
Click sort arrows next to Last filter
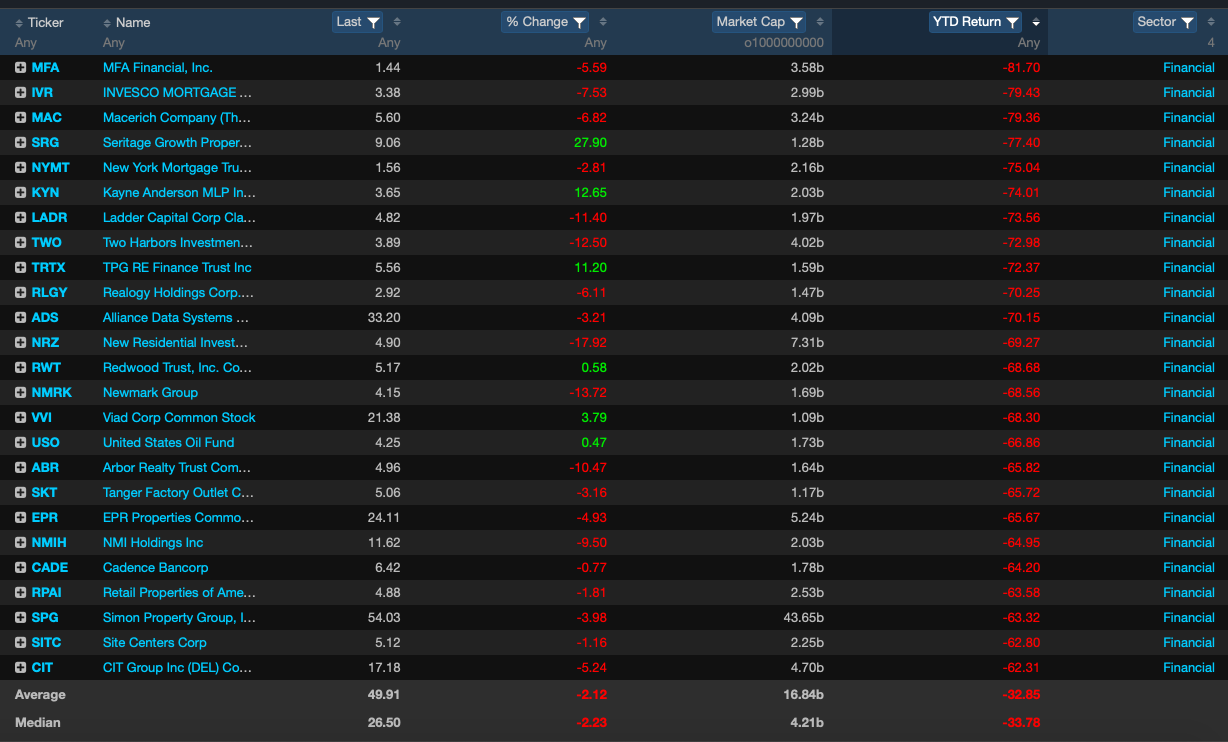396,22
